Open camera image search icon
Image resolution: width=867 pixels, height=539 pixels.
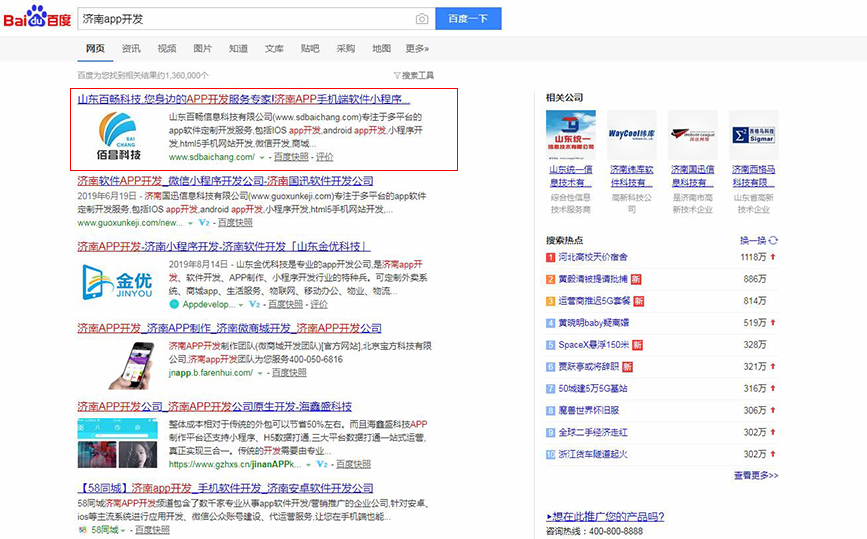click(422, 19)
